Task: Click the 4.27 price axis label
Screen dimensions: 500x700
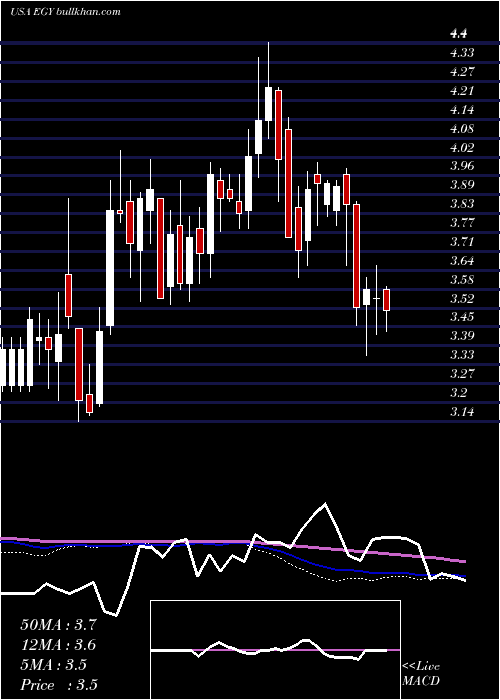Action: (462, 71)
